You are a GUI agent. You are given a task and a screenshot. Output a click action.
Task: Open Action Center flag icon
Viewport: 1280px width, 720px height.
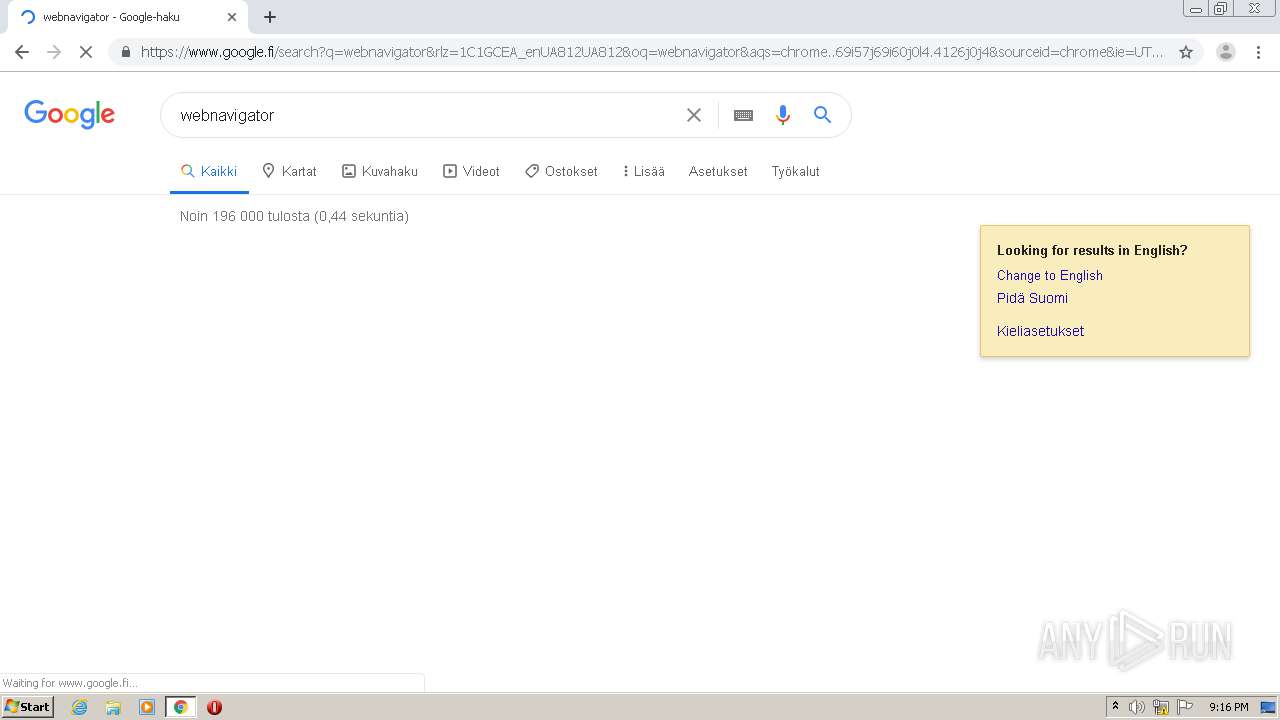pyautogui.click(x=1185, y=707)
